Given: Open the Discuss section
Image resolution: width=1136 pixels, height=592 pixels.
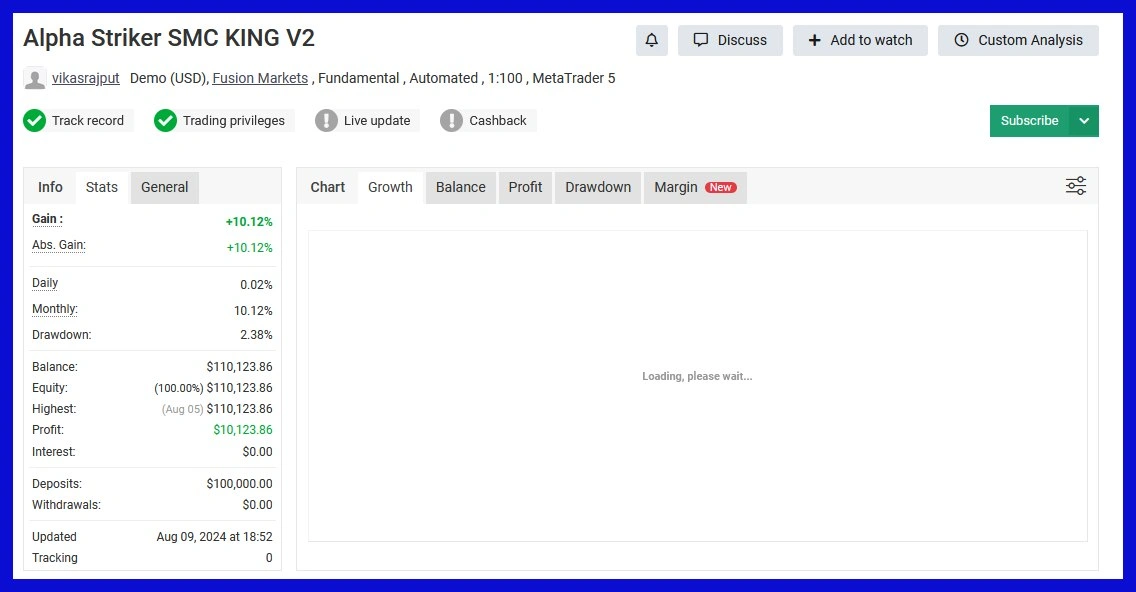Looking at the screenshot, I should coord(730,40).
